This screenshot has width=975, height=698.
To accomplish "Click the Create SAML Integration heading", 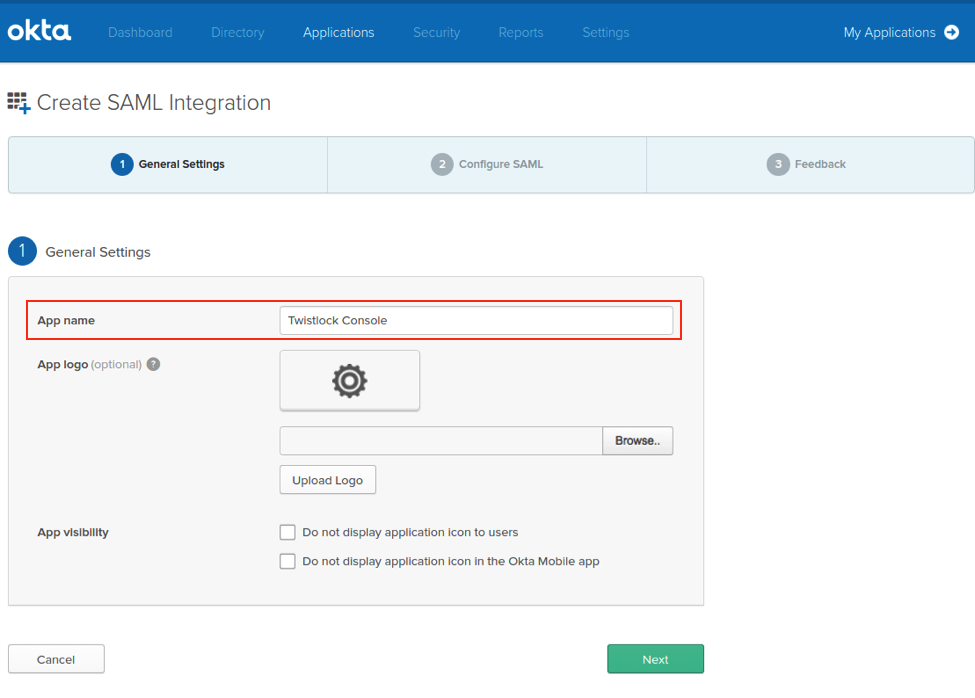I will (x=154, y=103).
